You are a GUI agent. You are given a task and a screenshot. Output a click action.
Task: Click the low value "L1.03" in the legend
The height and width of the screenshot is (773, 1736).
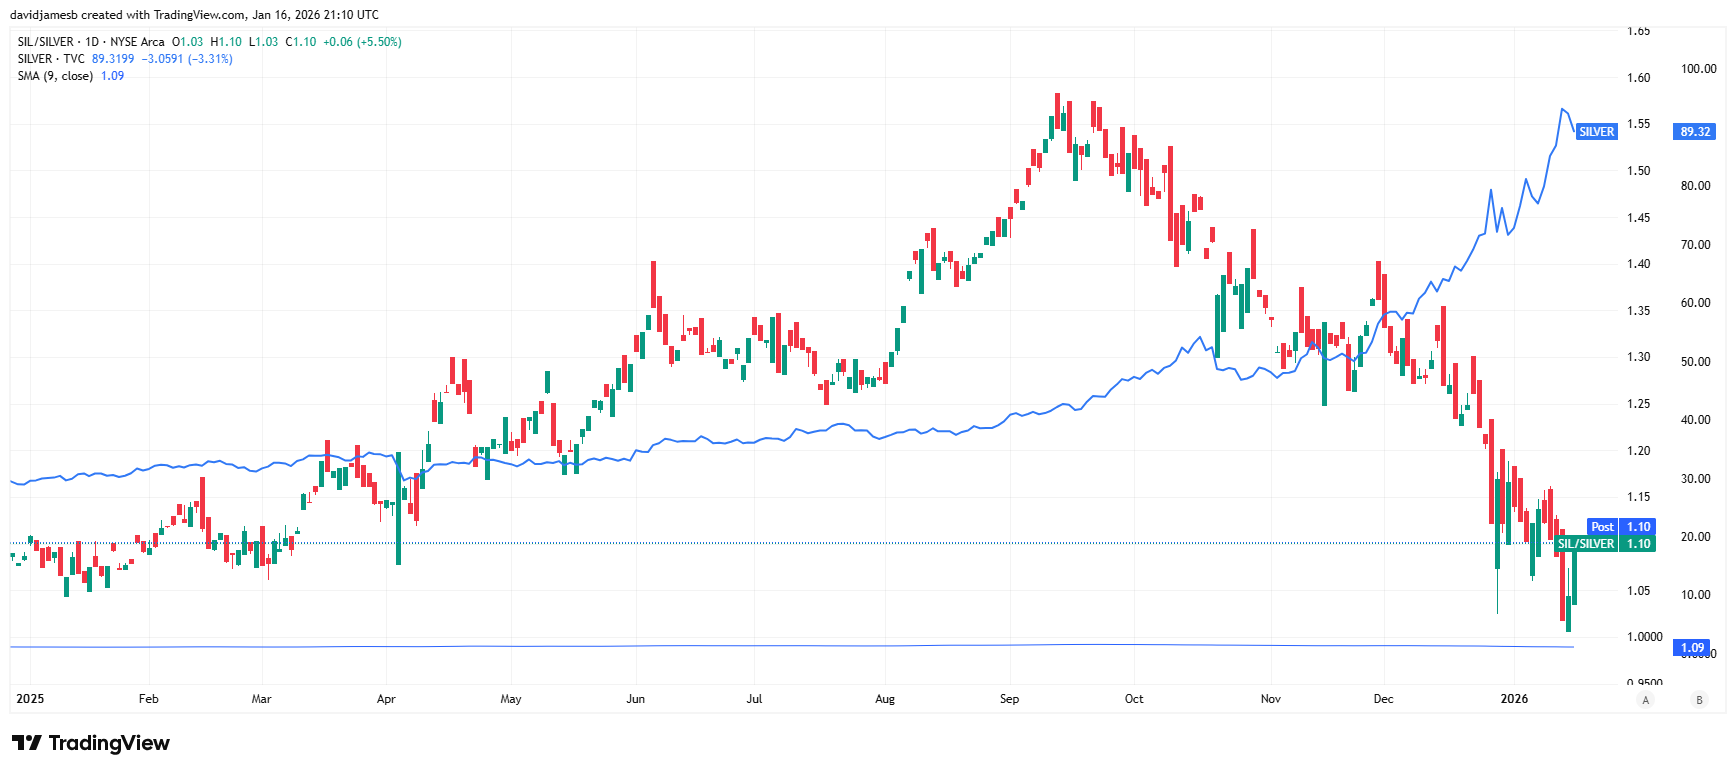(x=263, y=42)
